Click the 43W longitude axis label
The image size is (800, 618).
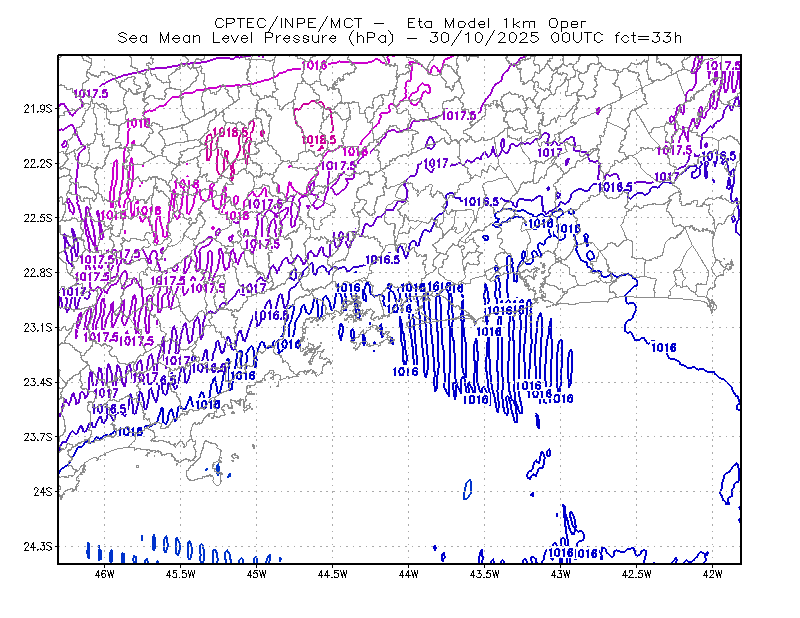(x=561, y=574)
